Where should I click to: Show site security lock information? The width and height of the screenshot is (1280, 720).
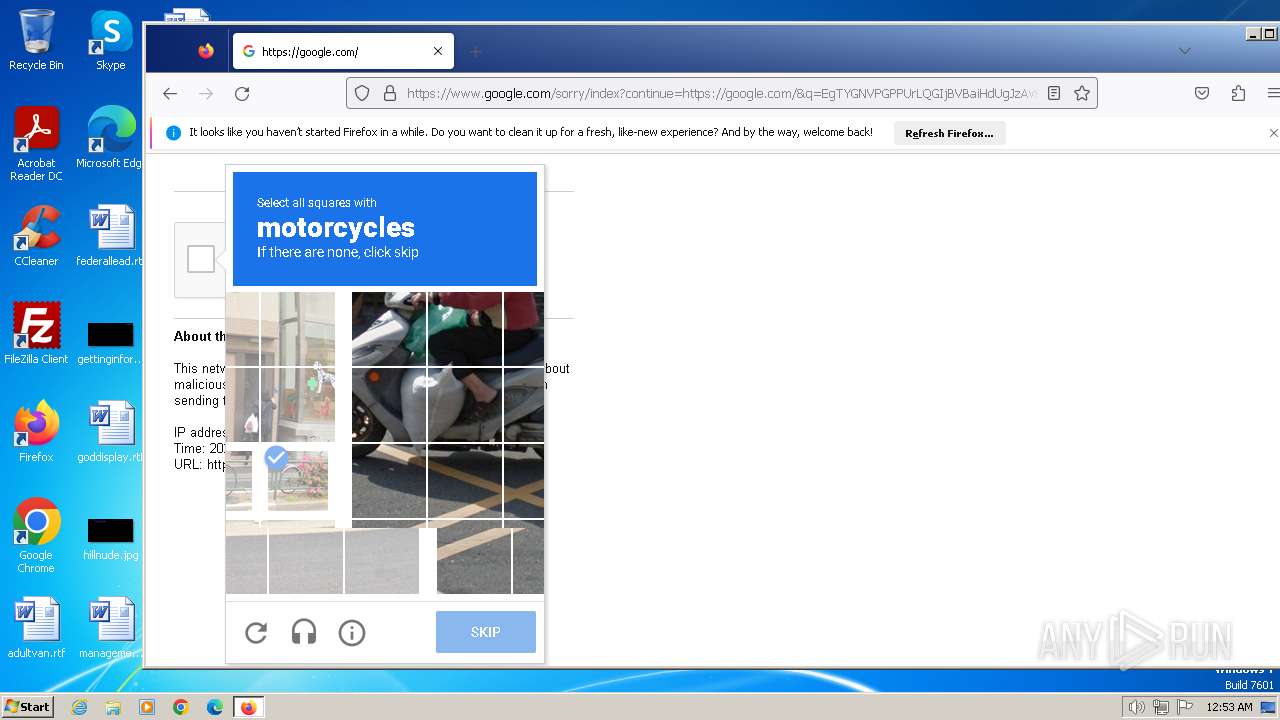[389, 93]
